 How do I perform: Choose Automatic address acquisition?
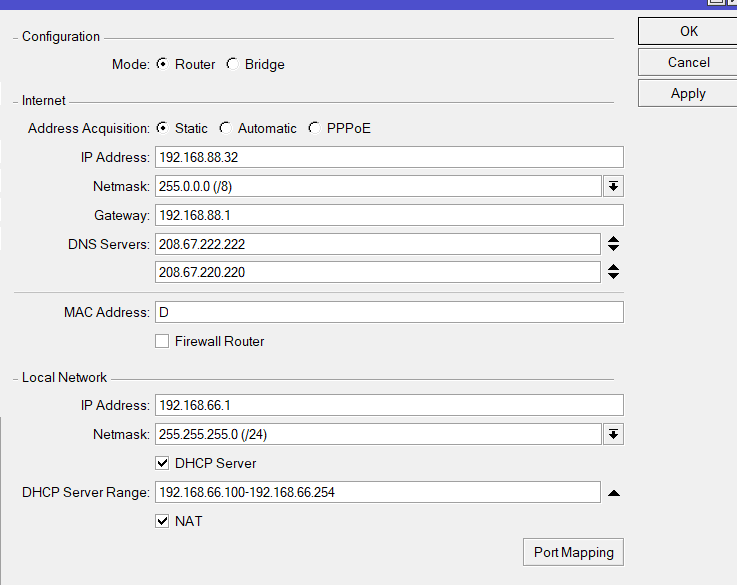pyautogui.click(x=226, y=128)
